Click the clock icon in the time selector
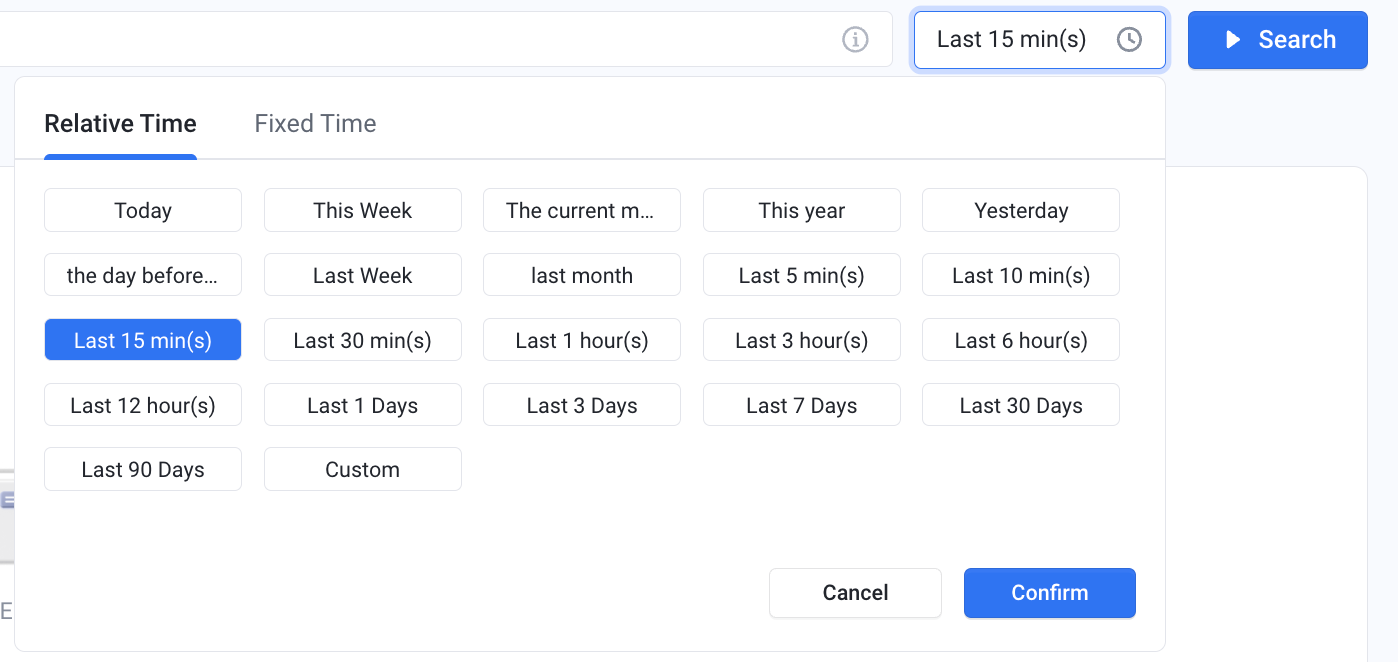Screen dimensions: 1398x662 pos(1129,40)
